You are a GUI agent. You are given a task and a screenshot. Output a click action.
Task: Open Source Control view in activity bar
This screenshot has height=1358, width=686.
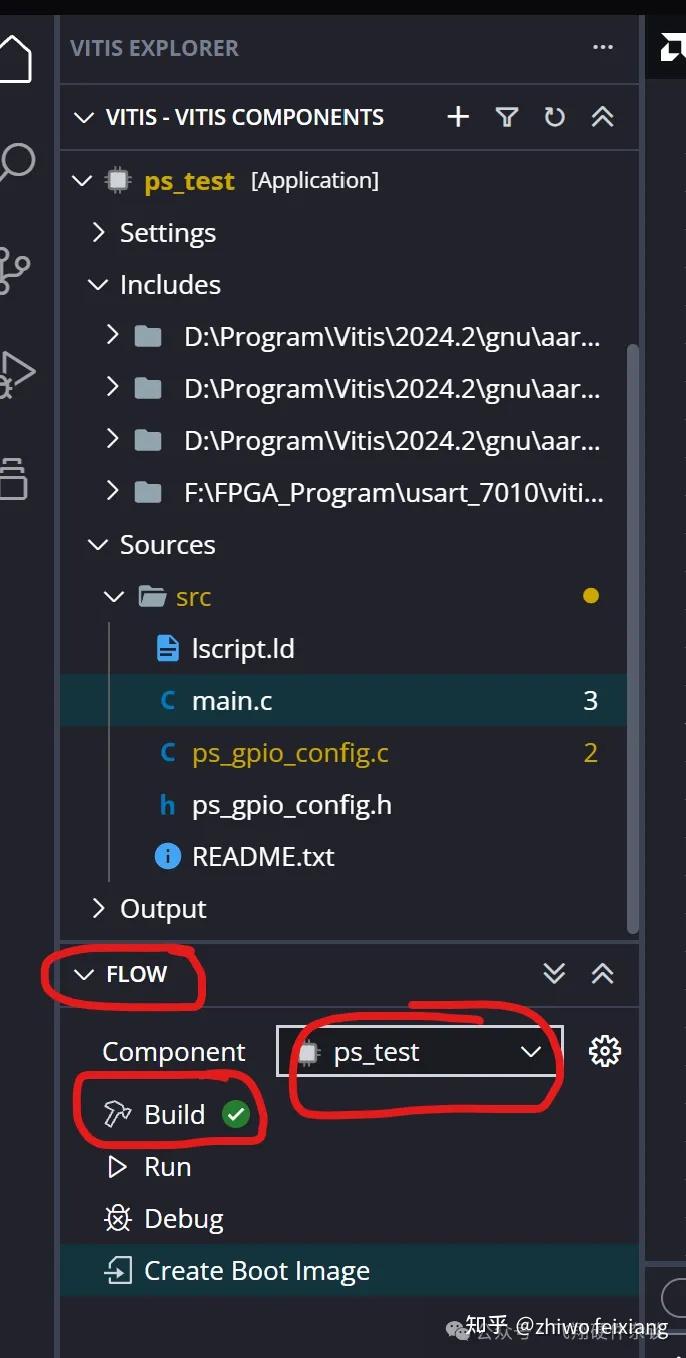pos(14,270)
